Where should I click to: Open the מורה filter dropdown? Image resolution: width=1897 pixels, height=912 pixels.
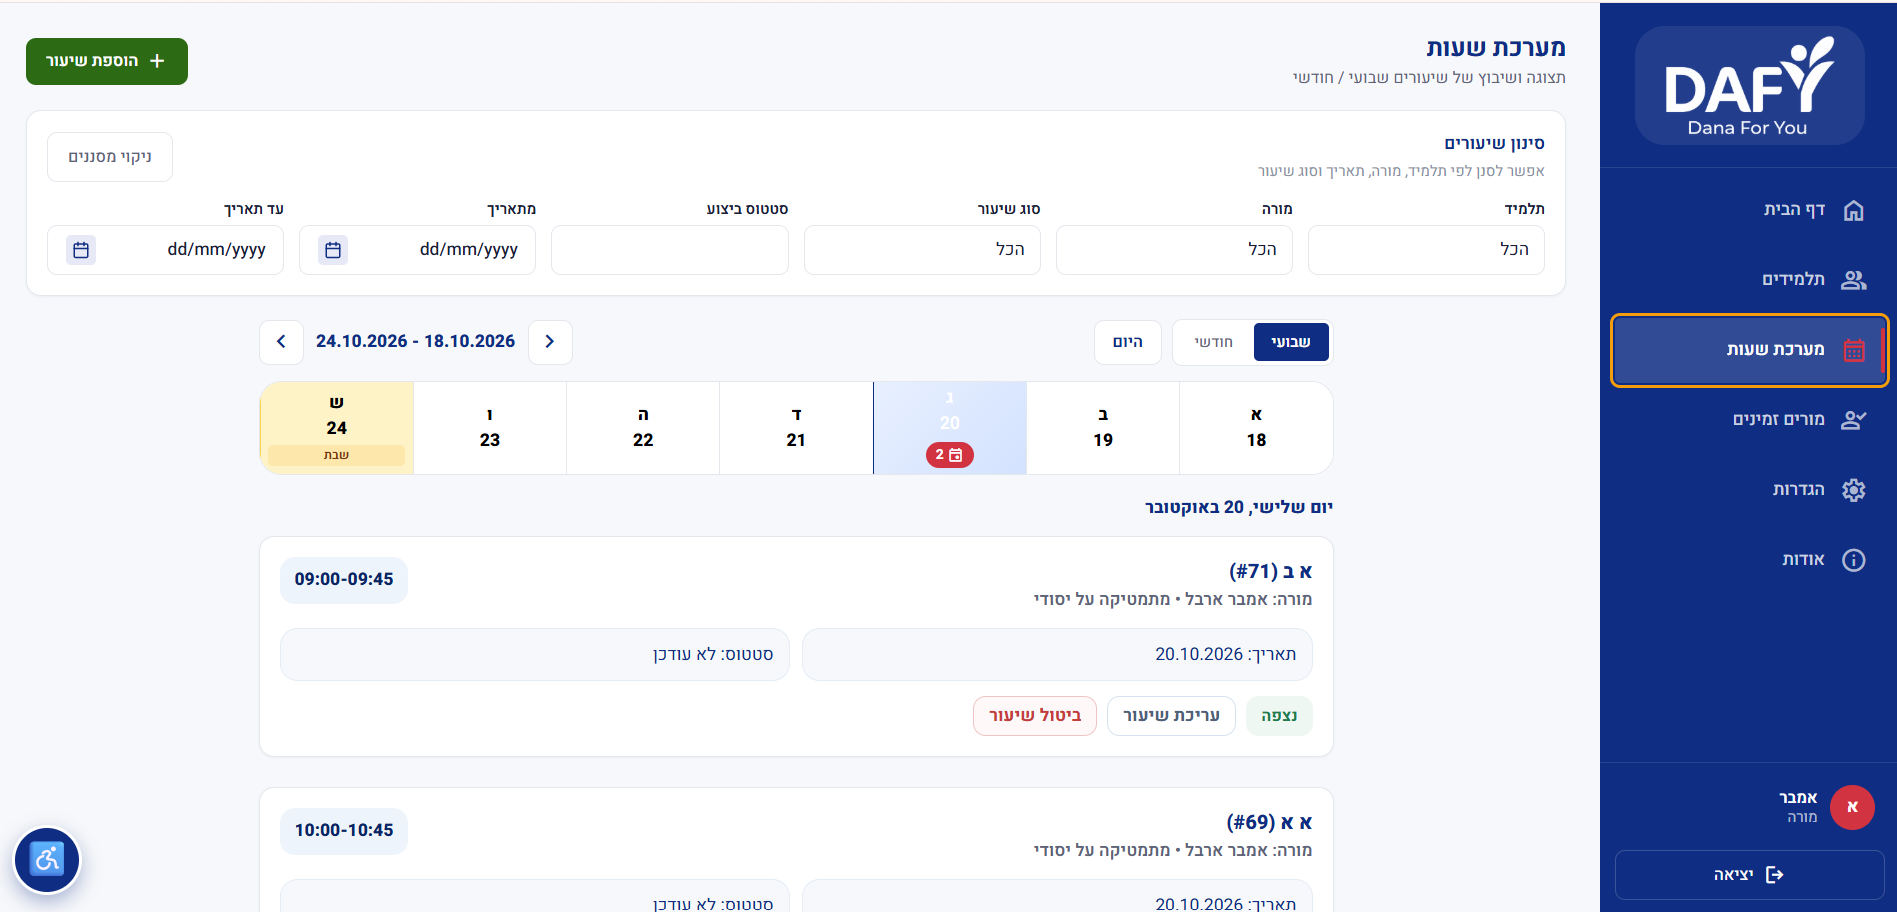pos(1174,250)
